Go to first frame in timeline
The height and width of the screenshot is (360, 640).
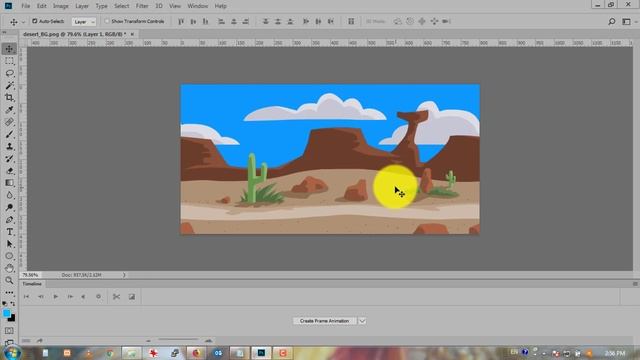(27, 297)
